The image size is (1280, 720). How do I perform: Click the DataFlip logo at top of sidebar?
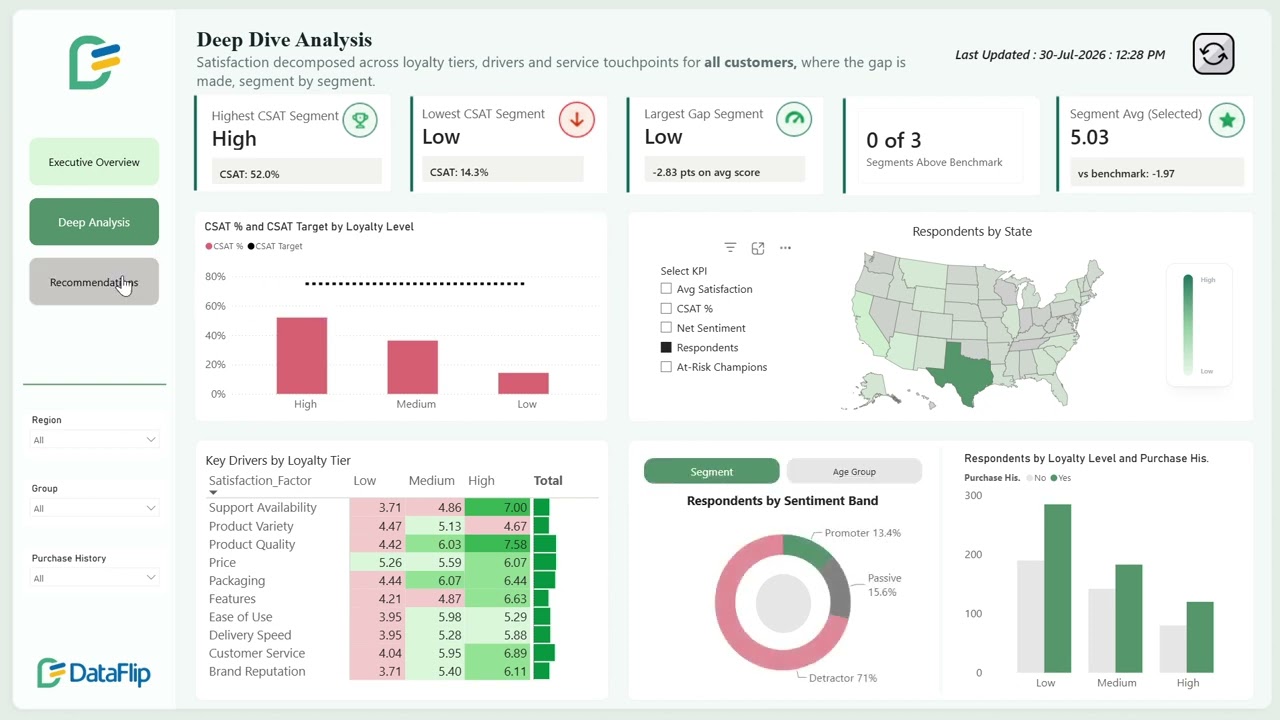coord(94,62)
